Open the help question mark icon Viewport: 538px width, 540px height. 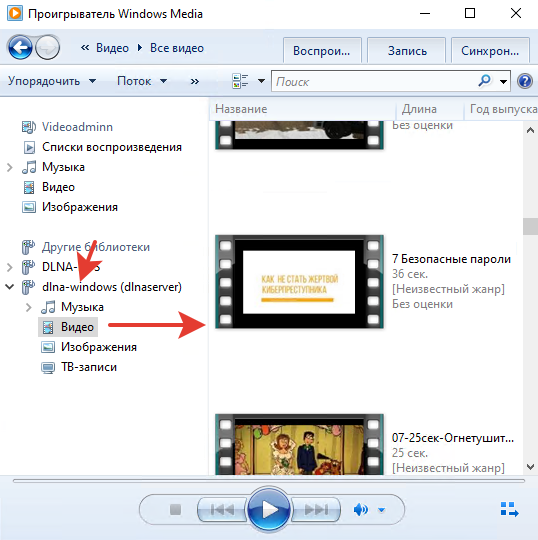pos(525,81)
